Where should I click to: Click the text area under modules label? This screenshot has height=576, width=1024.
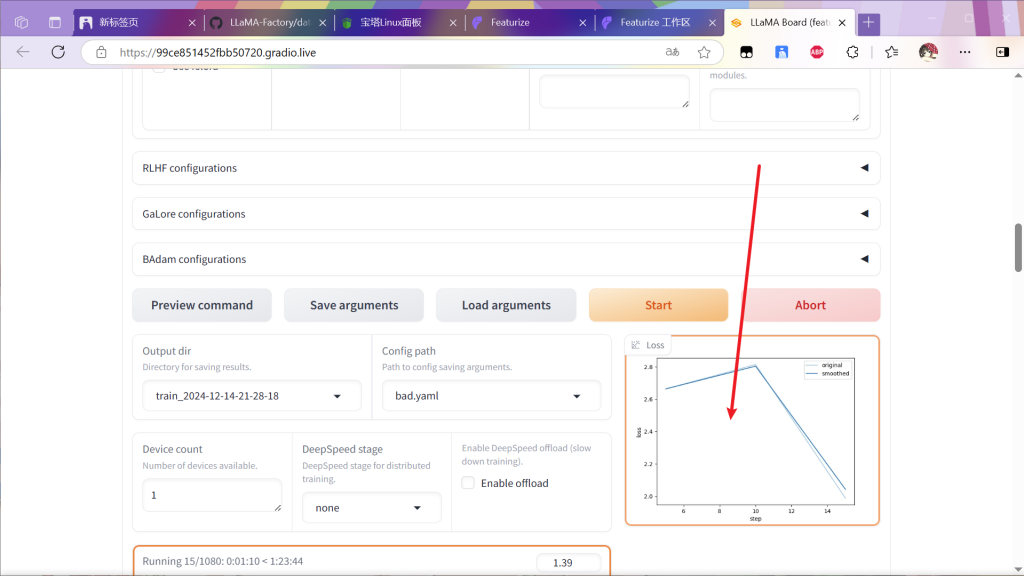[784, 105]
